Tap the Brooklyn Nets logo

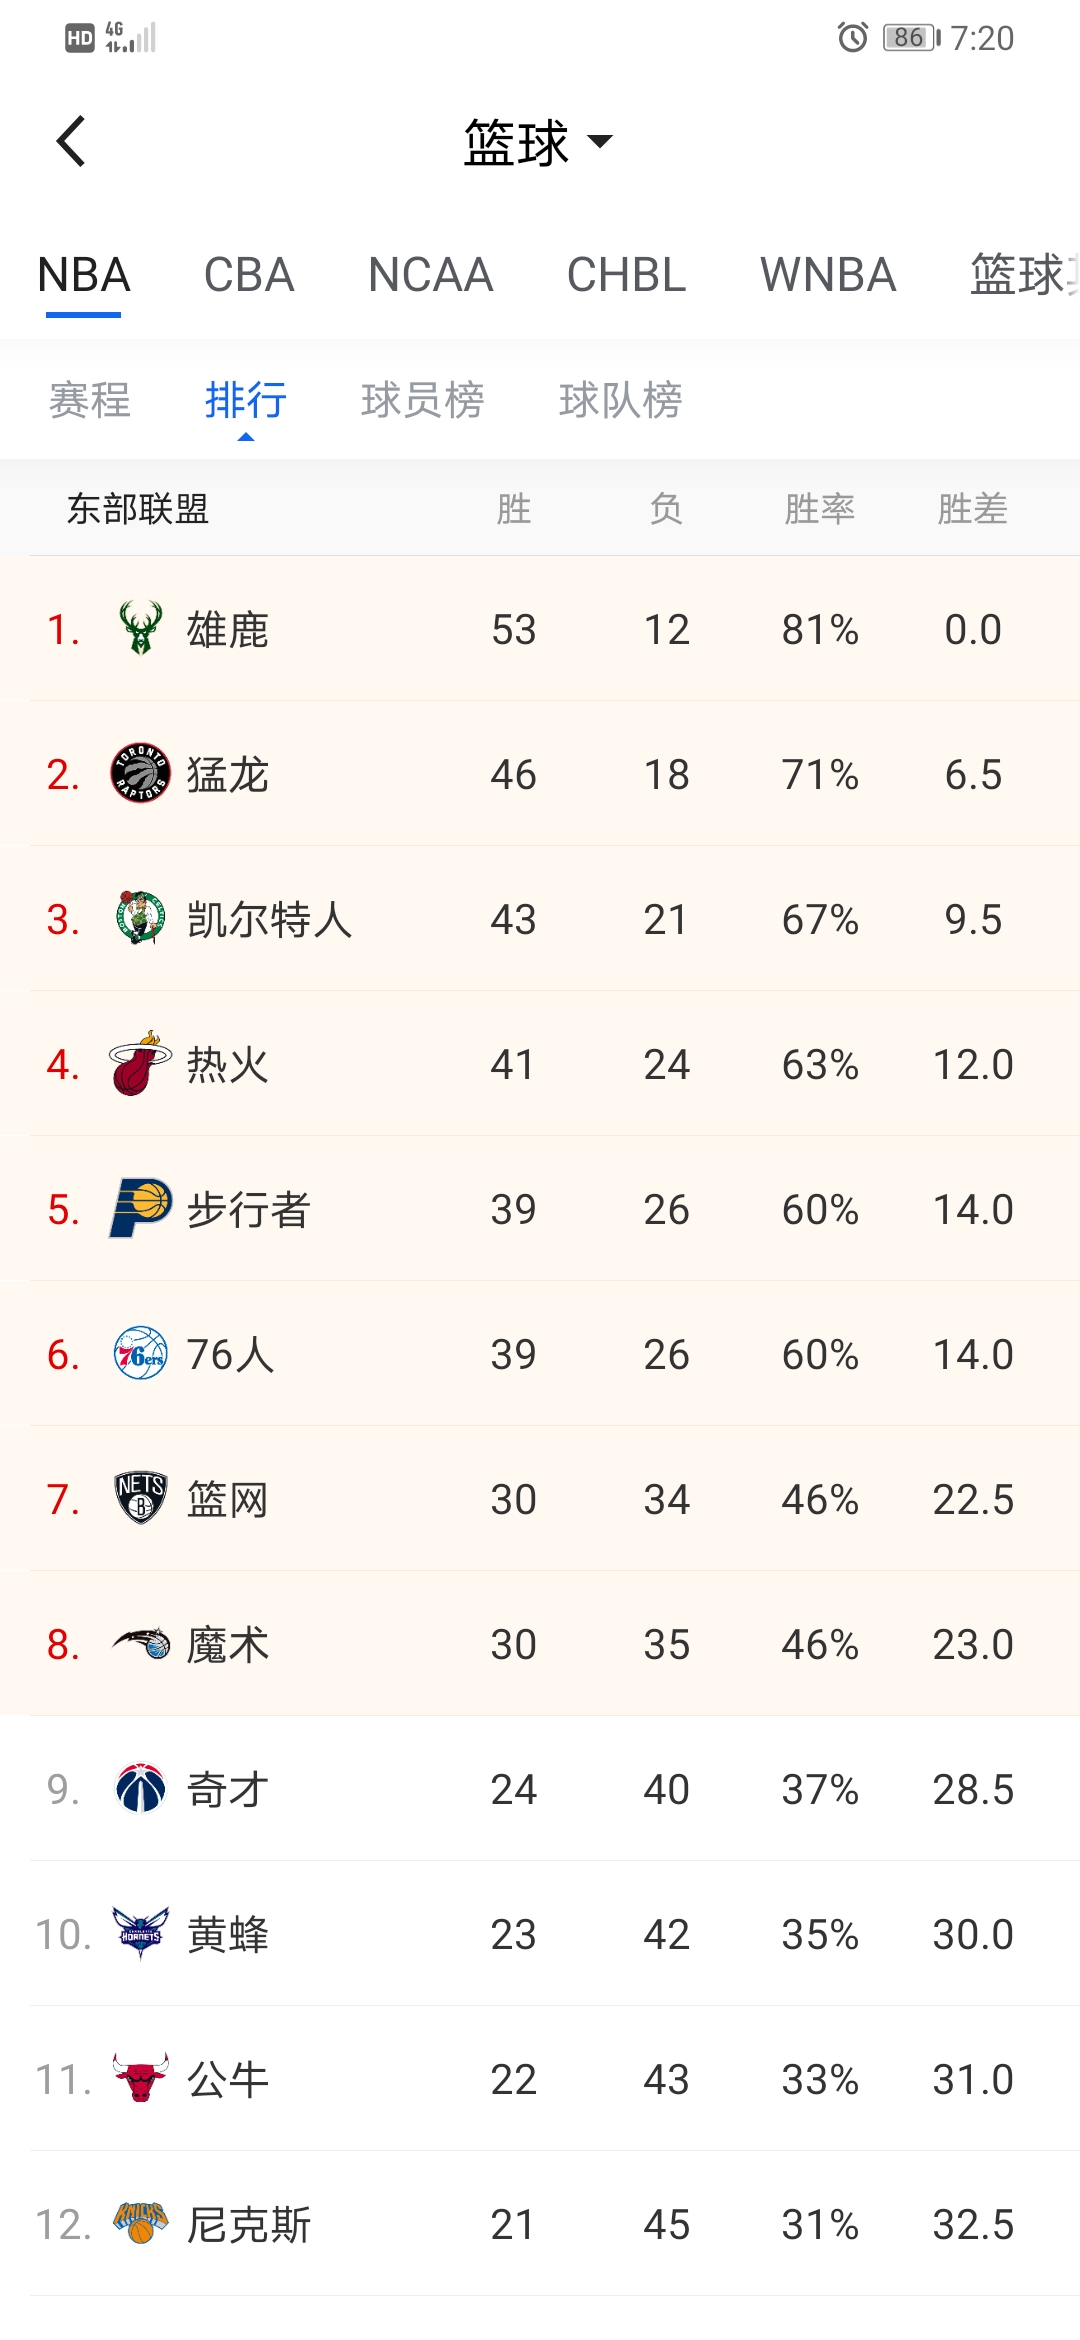point(140,1499)
